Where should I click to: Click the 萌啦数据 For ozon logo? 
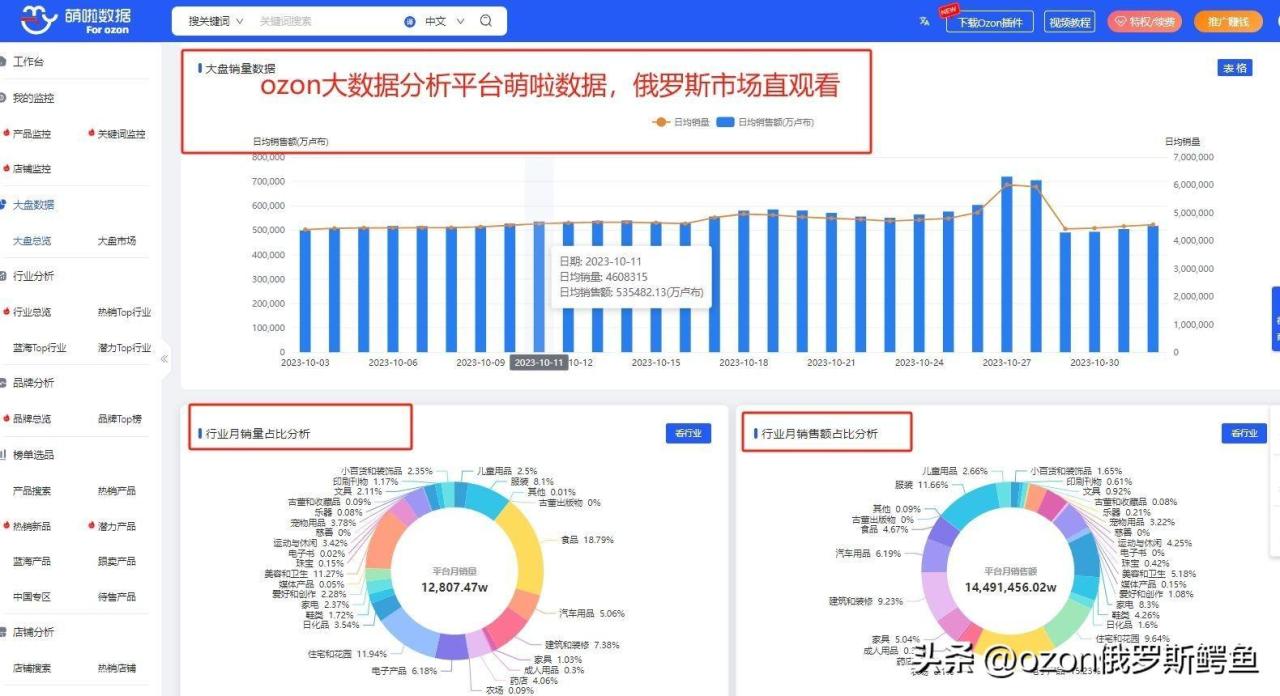75,18
